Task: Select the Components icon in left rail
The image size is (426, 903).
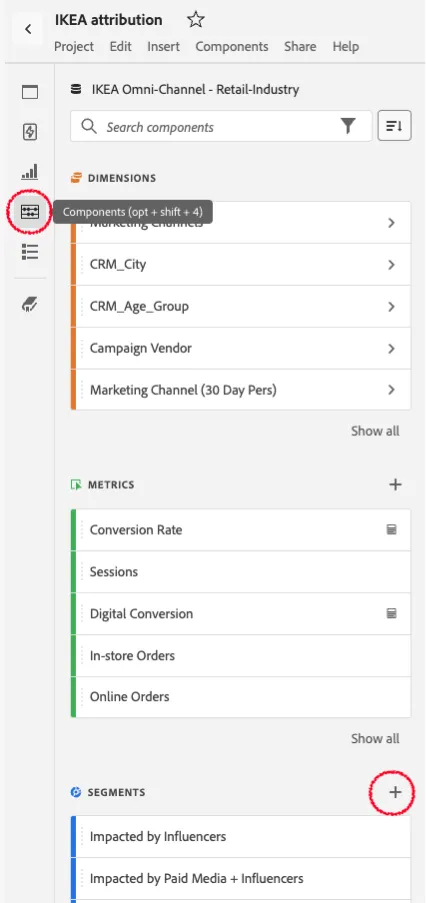Action: coord(30,211)
